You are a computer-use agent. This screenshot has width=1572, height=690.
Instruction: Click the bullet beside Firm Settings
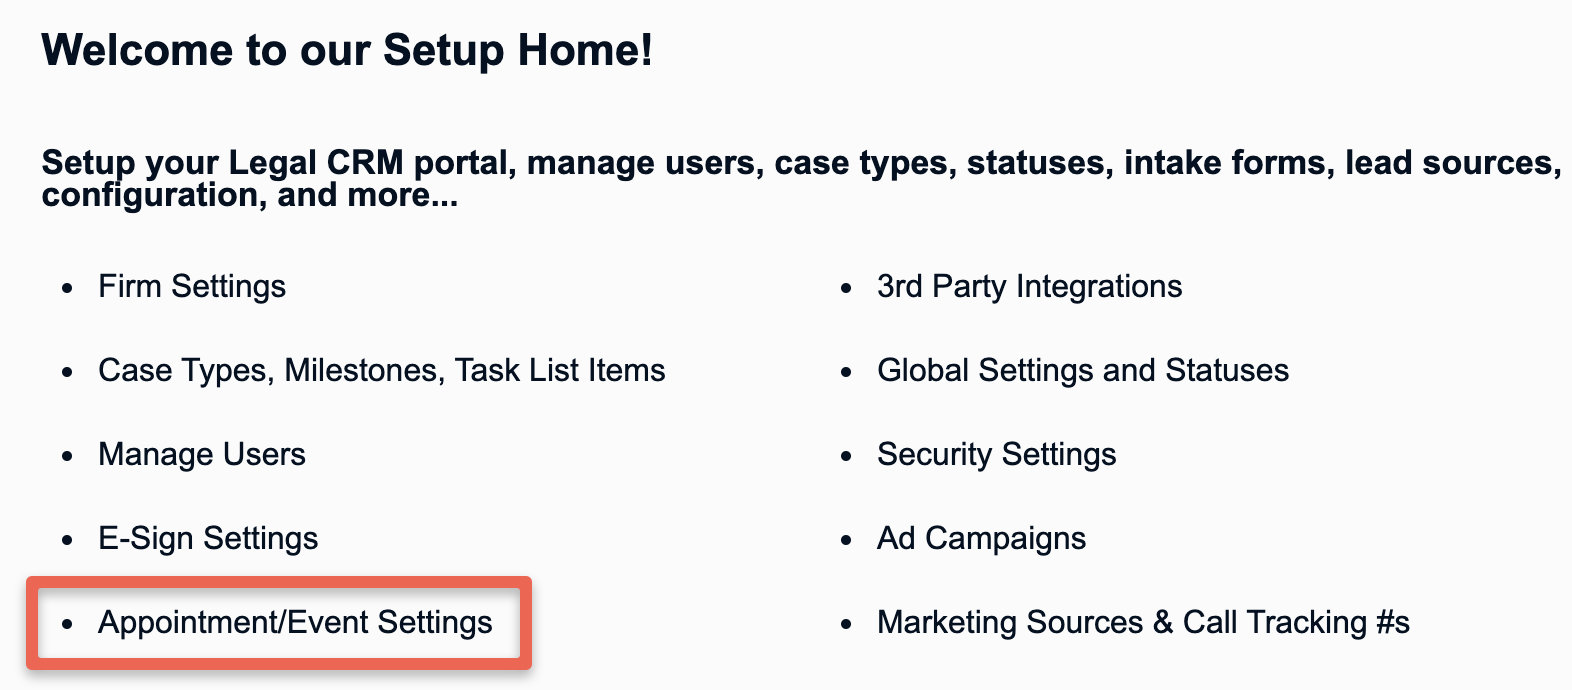pos(67,289)
